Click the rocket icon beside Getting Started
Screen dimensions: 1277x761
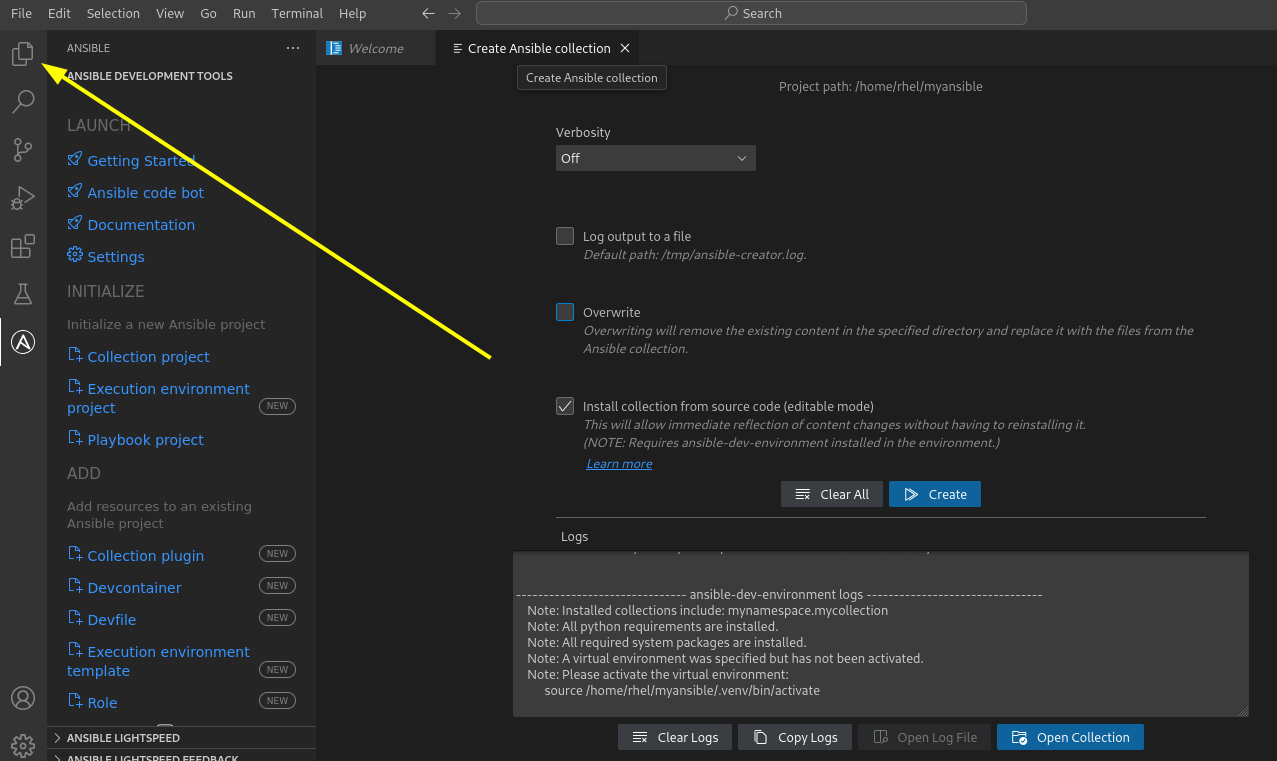[x=75, y=160]
